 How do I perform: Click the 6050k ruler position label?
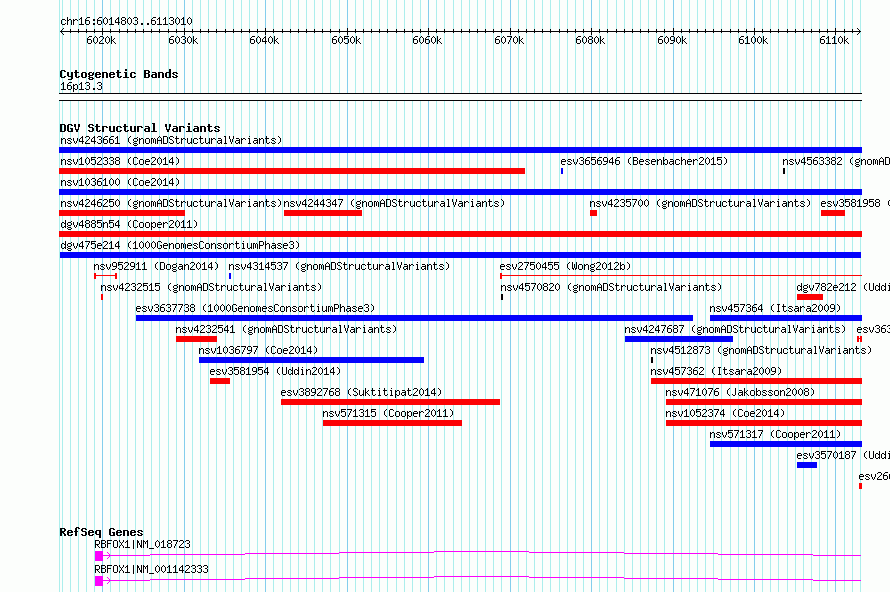pos(346,40)
